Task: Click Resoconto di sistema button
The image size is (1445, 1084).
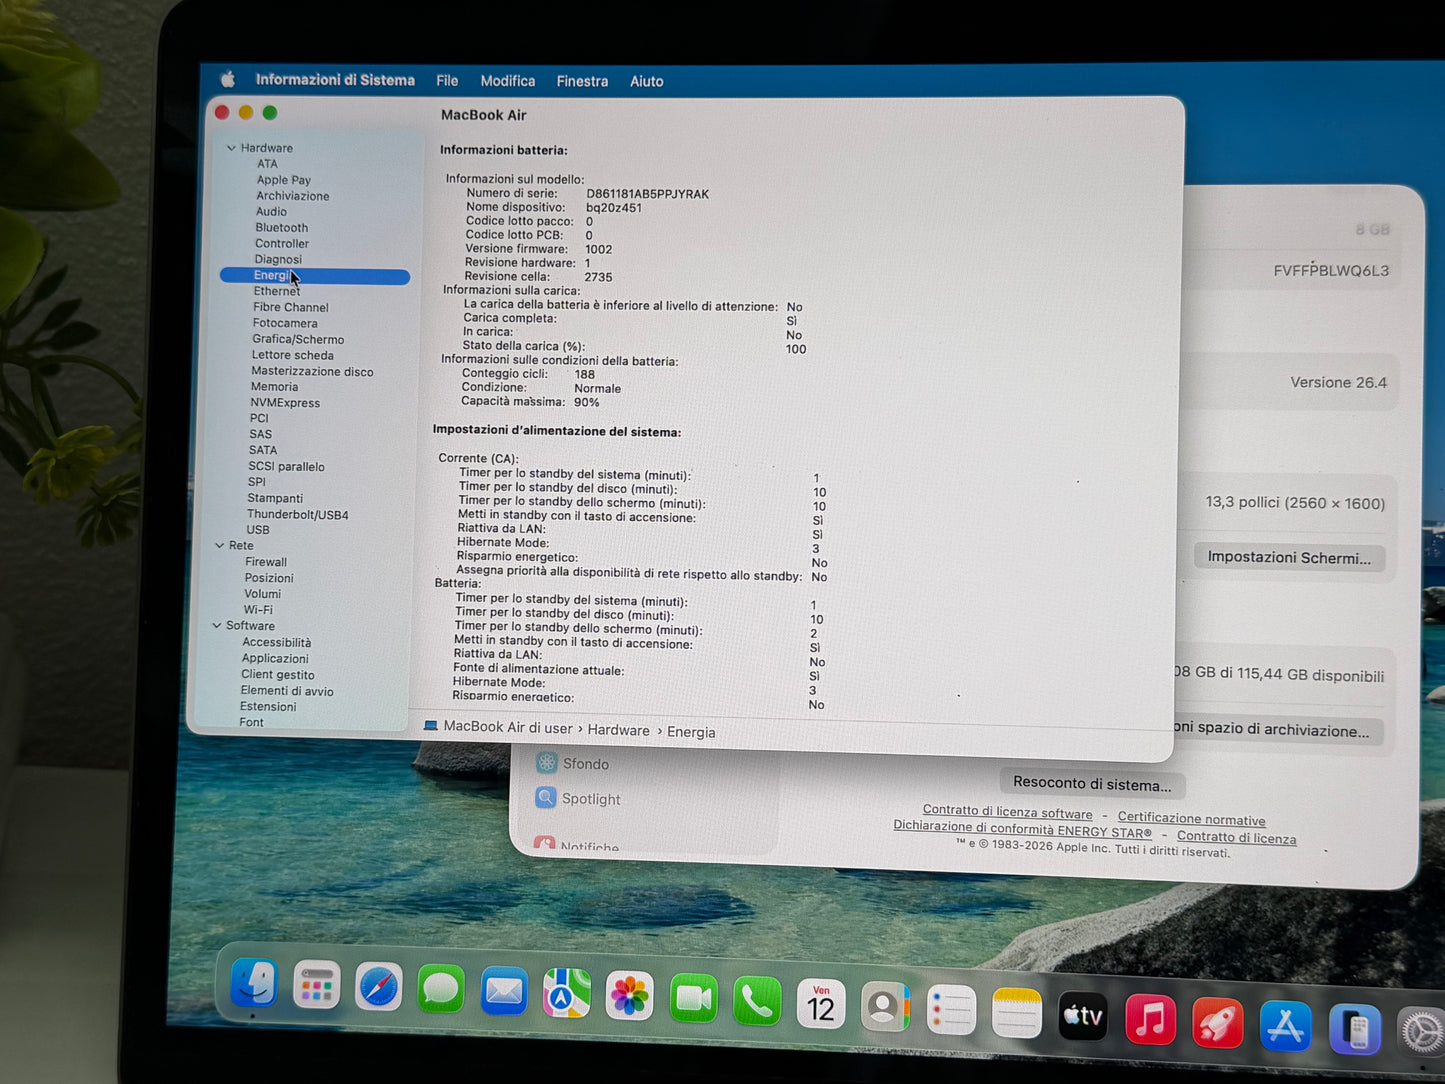Action: (x=1092, y=784)
